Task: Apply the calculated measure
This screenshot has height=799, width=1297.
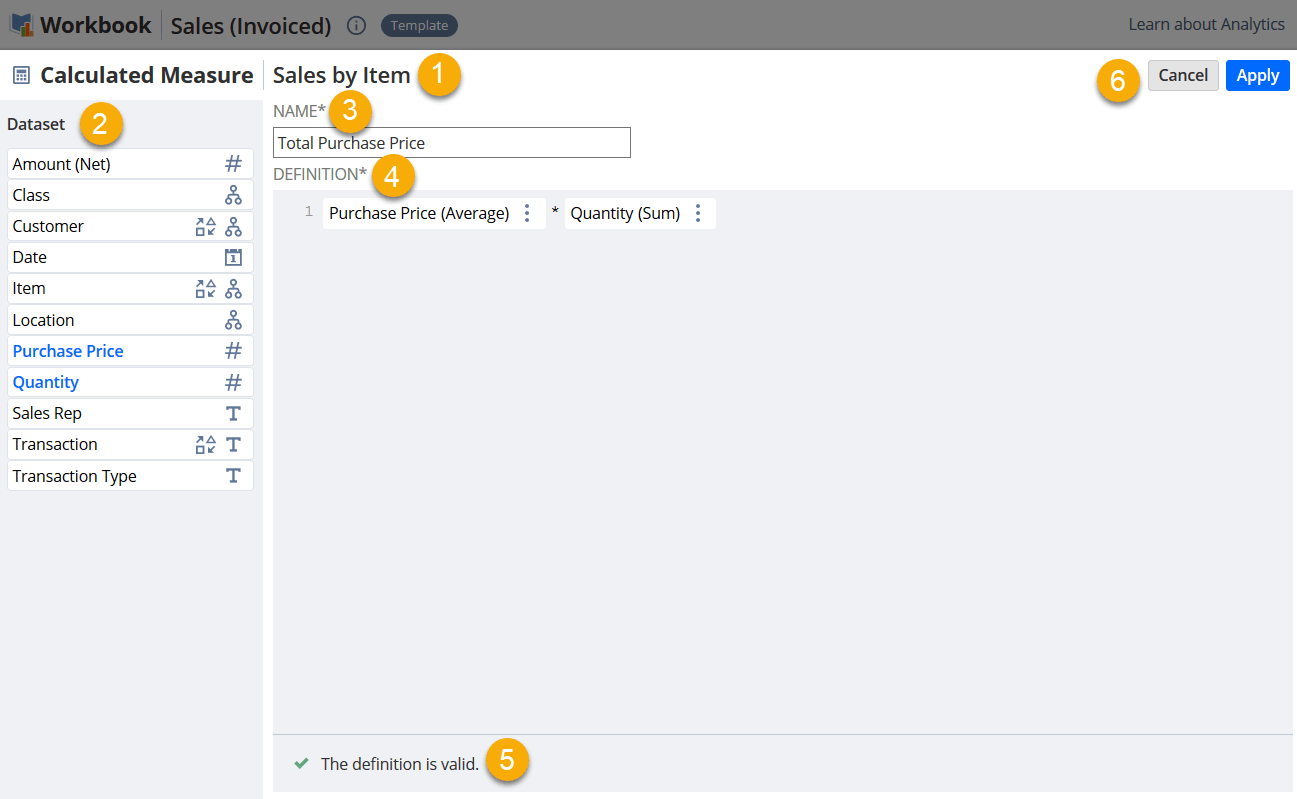Action: pyautogui.click(x=1257, y=75)
